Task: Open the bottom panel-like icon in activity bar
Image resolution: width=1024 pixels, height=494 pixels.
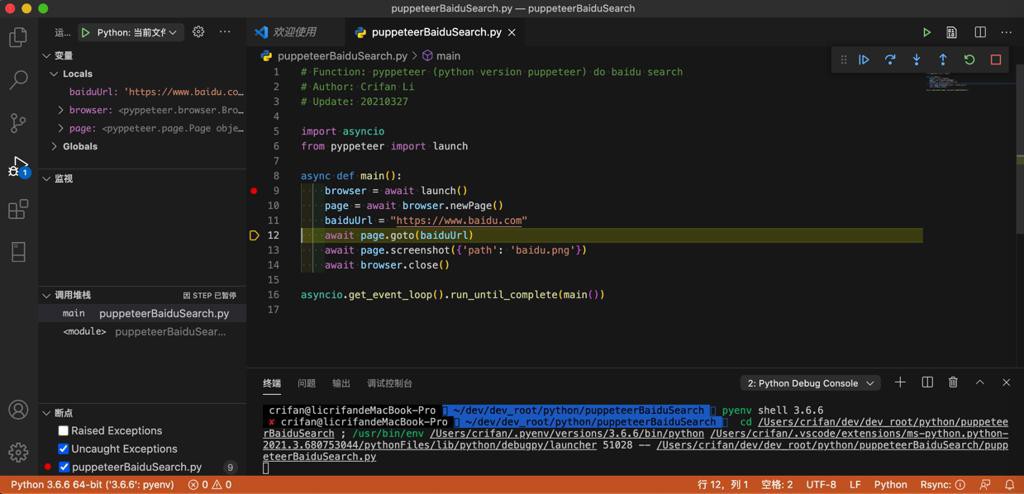Action: pyautogui.click(x=18, y=252)
